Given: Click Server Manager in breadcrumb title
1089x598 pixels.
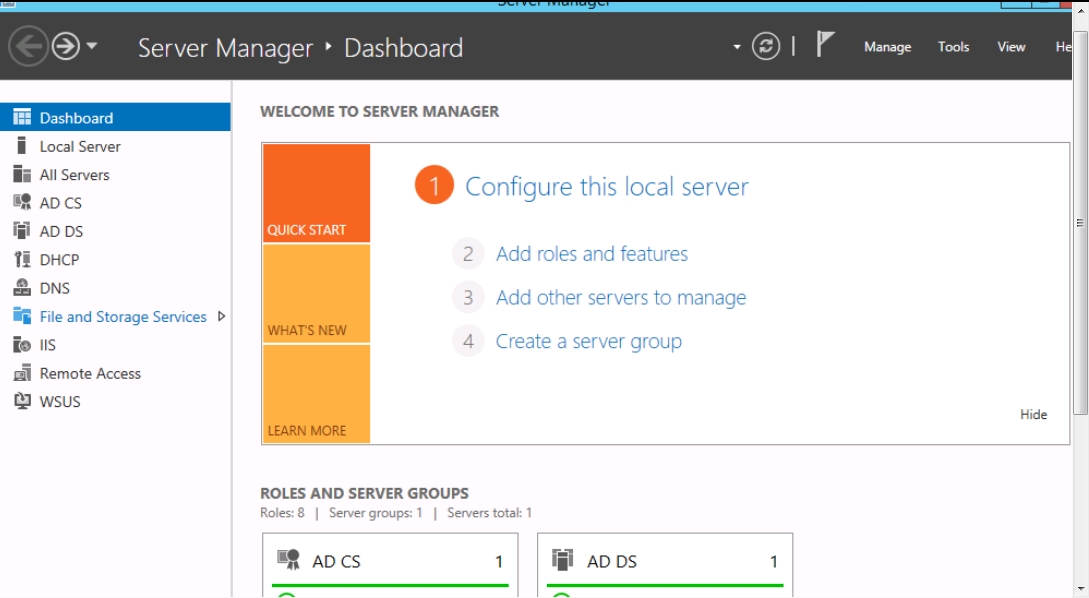Looking at the screenshot, I should click(x=225, y=48).
